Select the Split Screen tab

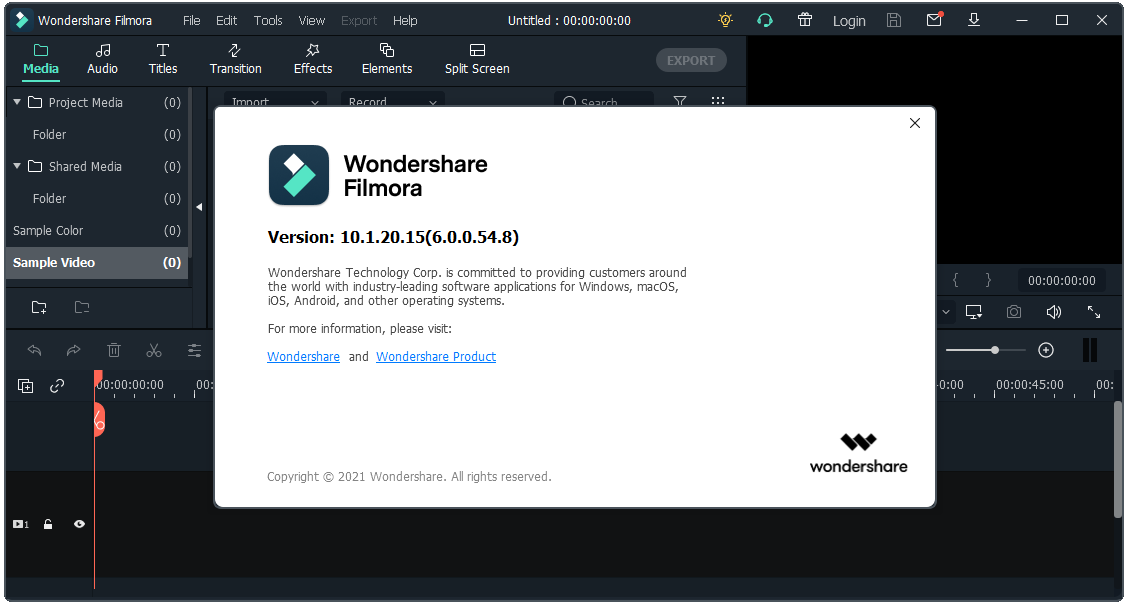point(477,60)
